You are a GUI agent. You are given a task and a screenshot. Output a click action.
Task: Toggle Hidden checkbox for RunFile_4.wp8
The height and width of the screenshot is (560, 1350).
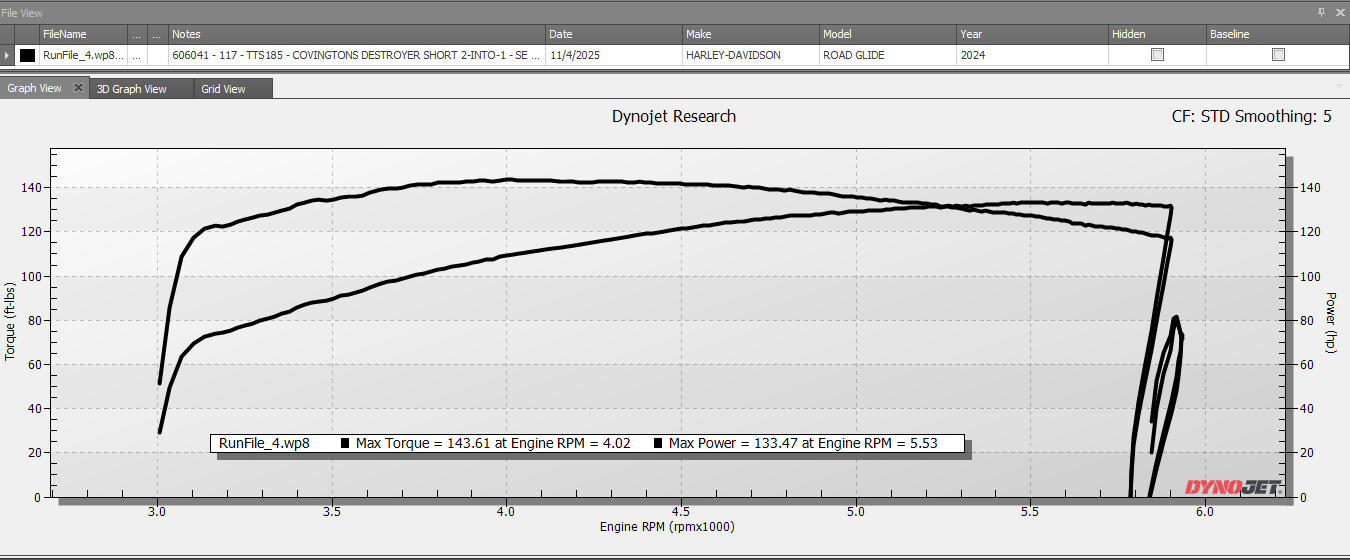(1157, 56)
